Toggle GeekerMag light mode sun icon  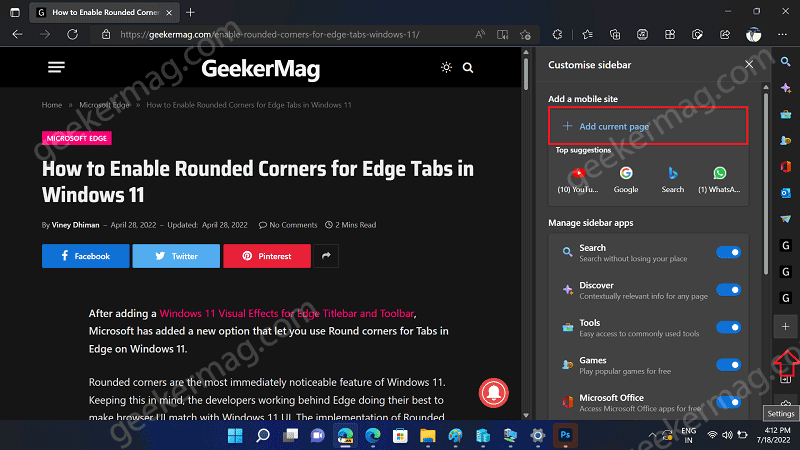446,67
